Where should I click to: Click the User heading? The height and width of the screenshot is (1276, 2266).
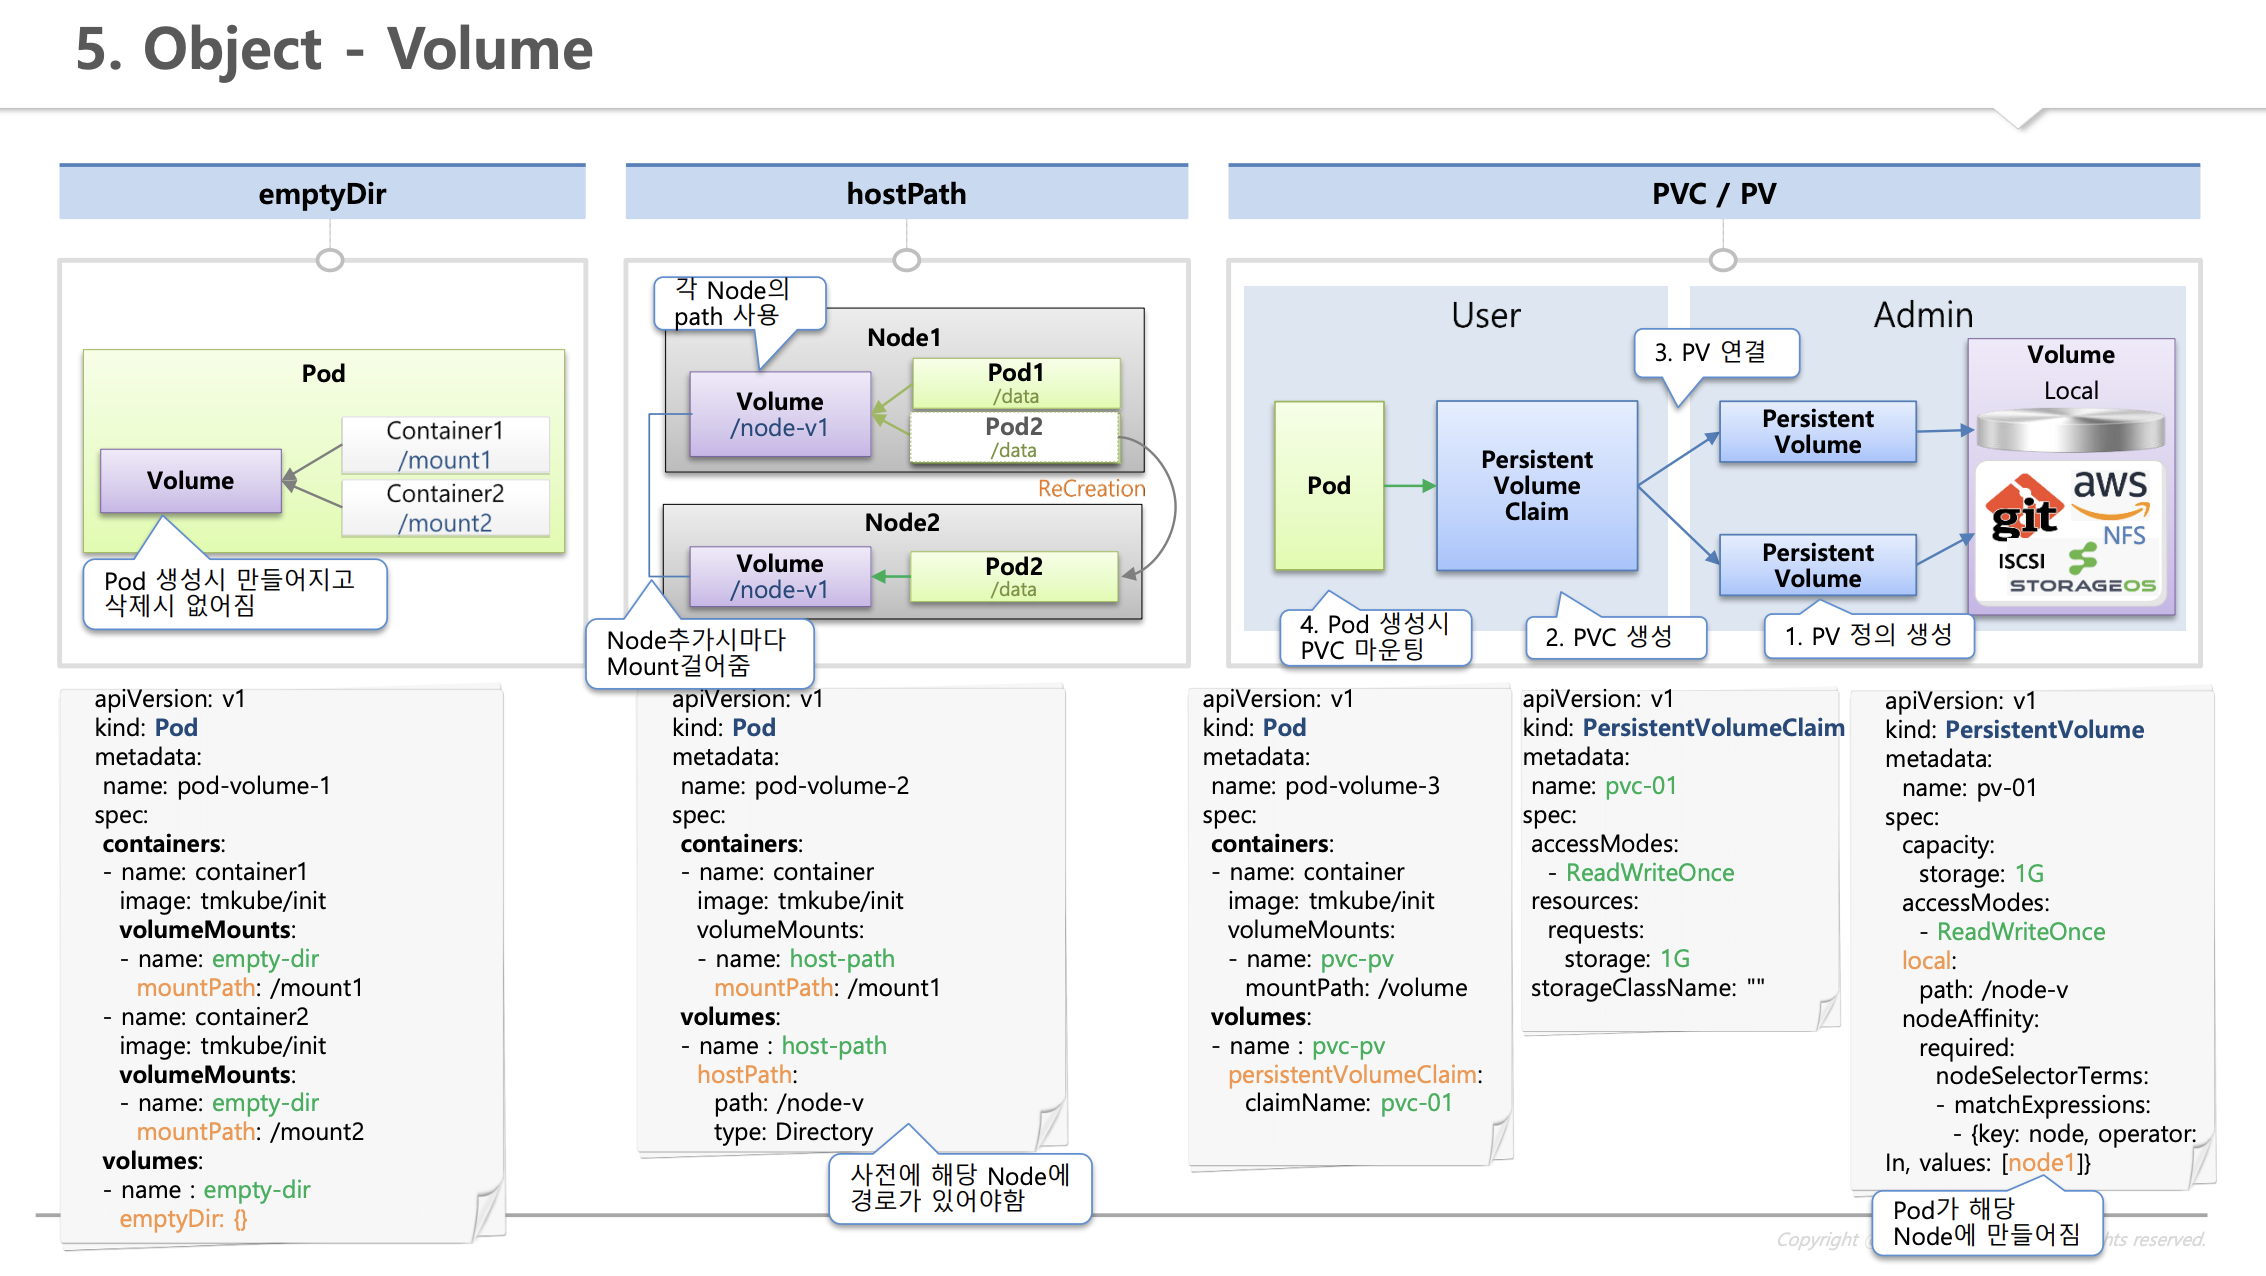(x=1486, y=315)
